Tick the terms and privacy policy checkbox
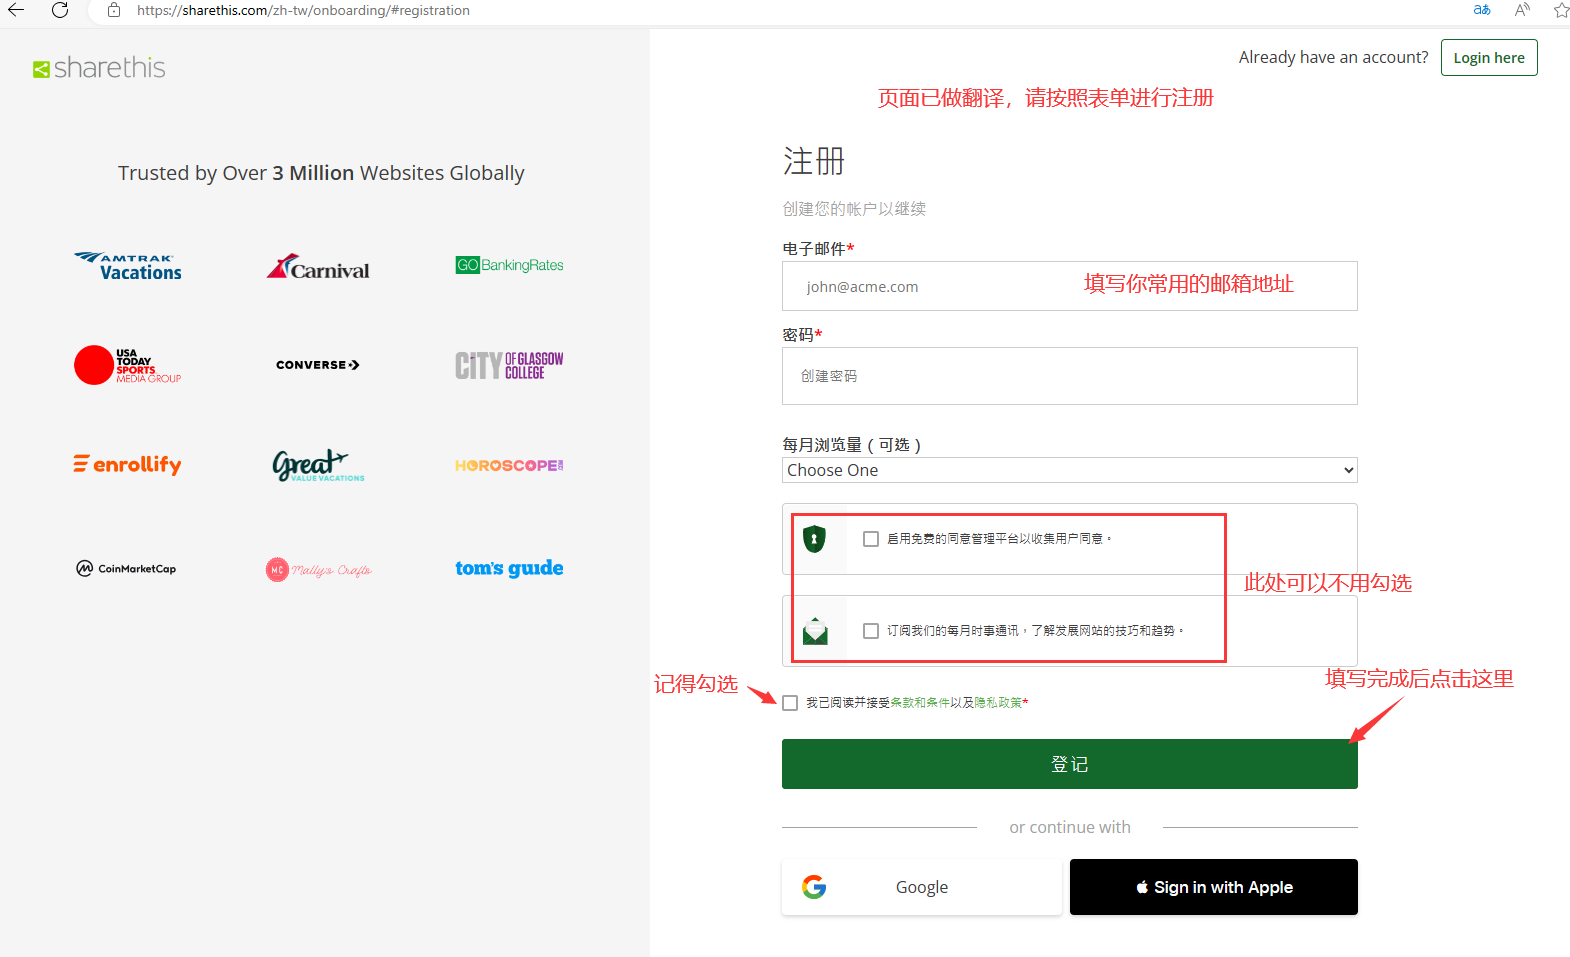The width and height of the screenshot is (1570, 957). [x=790, y=703]
